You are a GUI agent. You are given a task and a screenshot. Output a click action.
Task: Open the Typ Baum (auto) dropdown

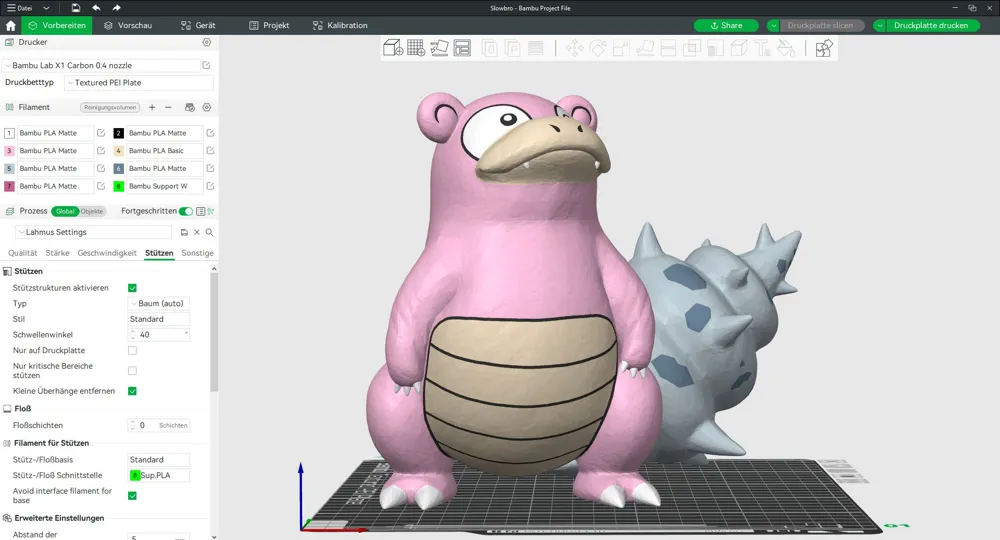tap(159, 303)
